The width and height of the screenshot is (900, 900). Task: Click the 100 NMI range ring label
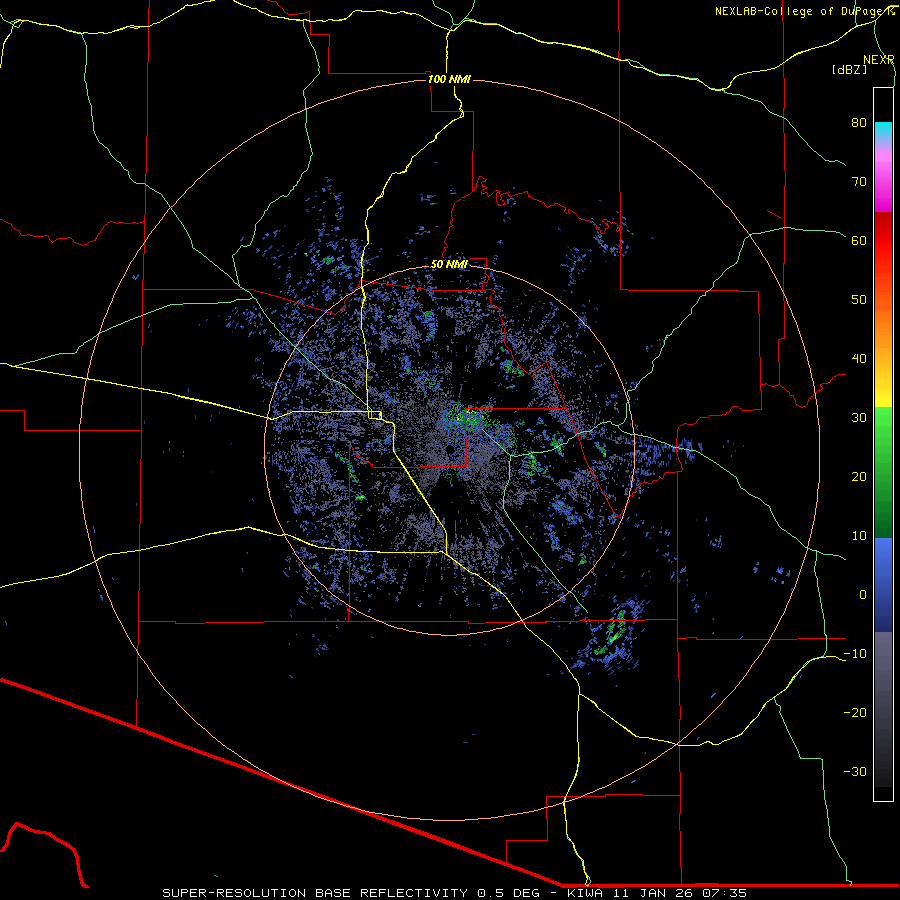click(x=449, y=79)
